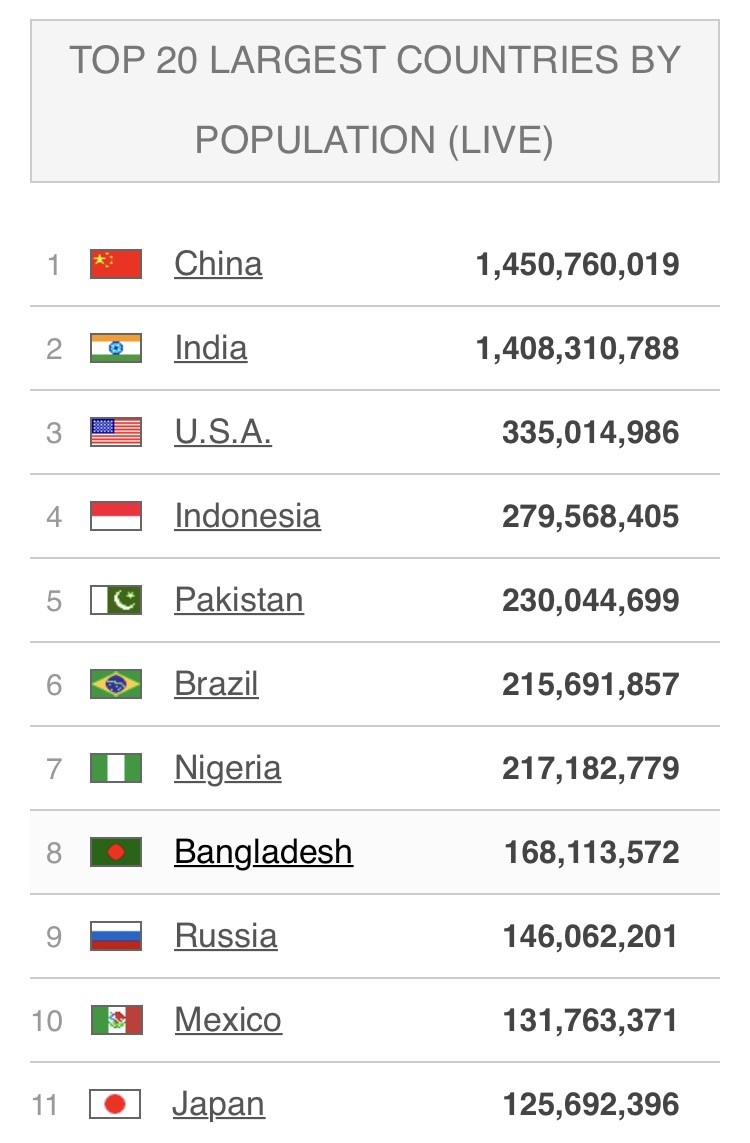Open the China country link

[x=218, y=264]
